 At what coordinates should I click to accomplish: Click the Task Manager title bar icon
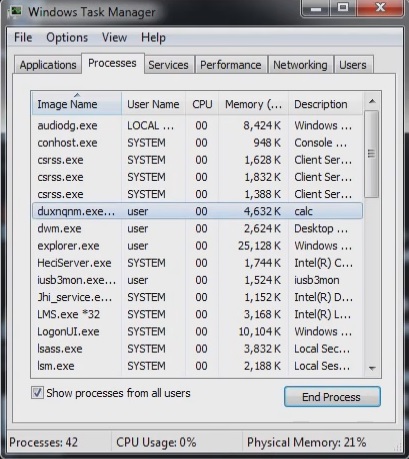tap(15, 11)
